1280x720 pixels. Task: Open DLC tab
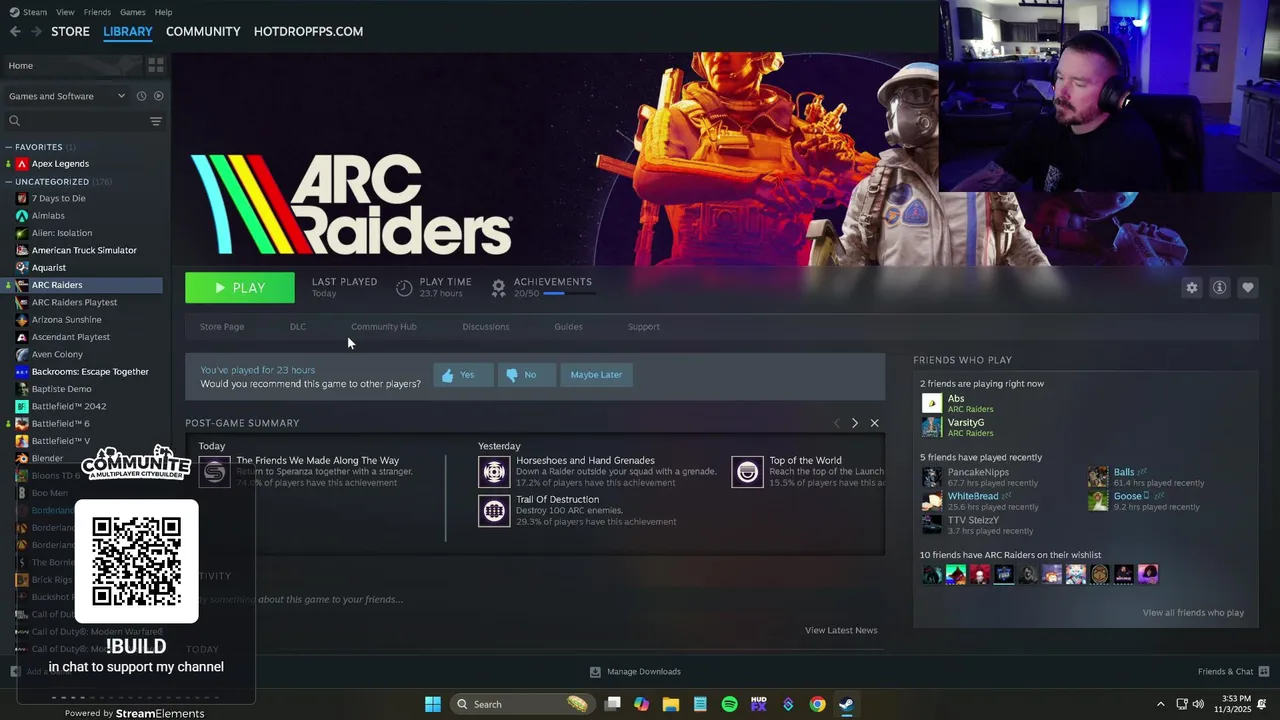click(x=298, y=326)
